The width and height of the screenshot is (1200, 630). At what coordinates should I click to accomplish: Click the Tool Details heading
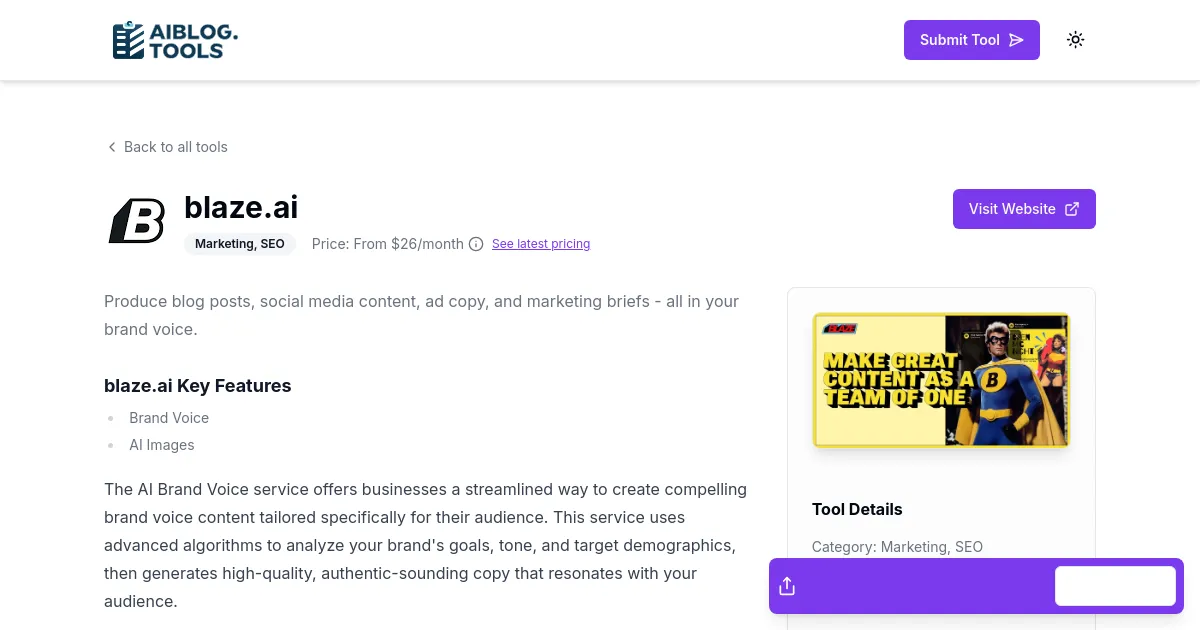click(x=857, y=509)
